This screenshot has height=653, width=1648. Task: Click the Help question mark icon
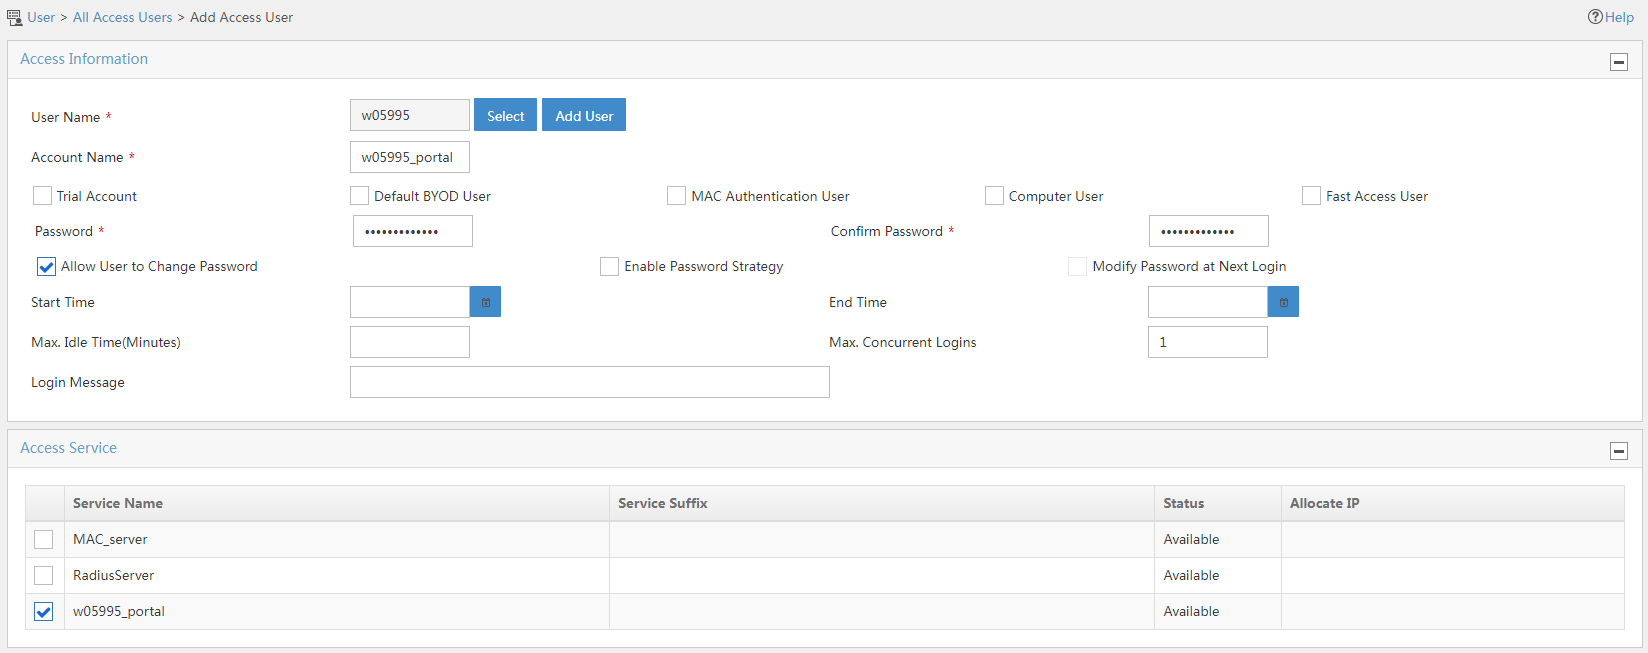[1595, 17]
